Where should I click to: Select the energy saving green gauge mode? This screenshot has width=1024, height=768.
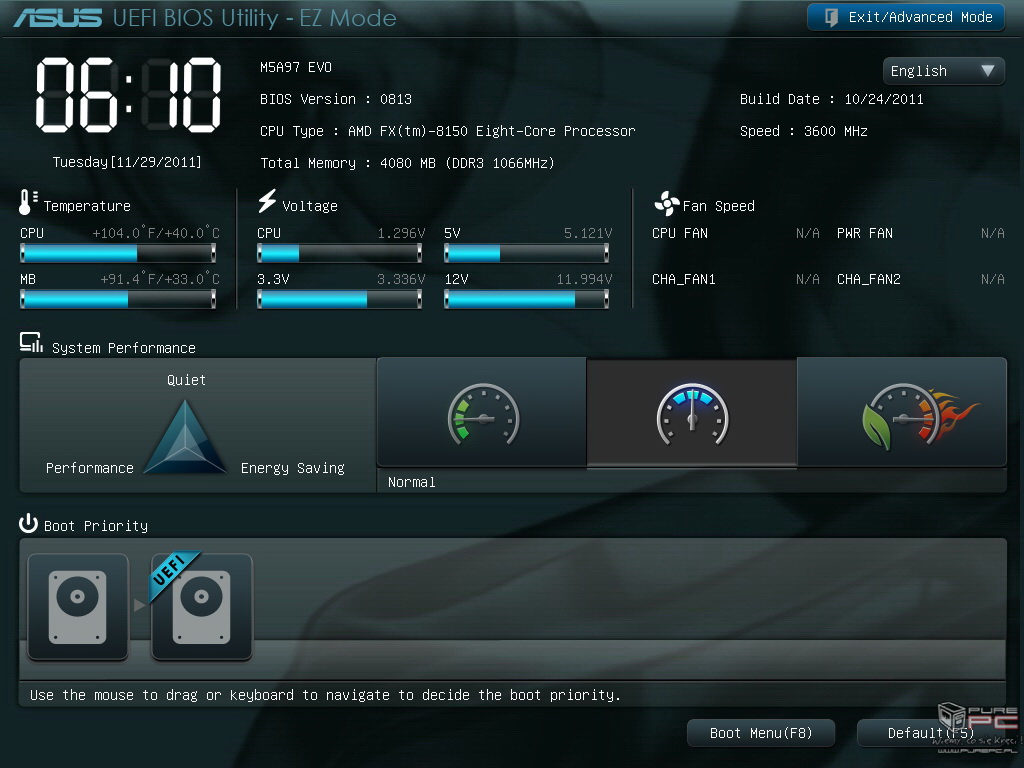[x=482, y=413]
